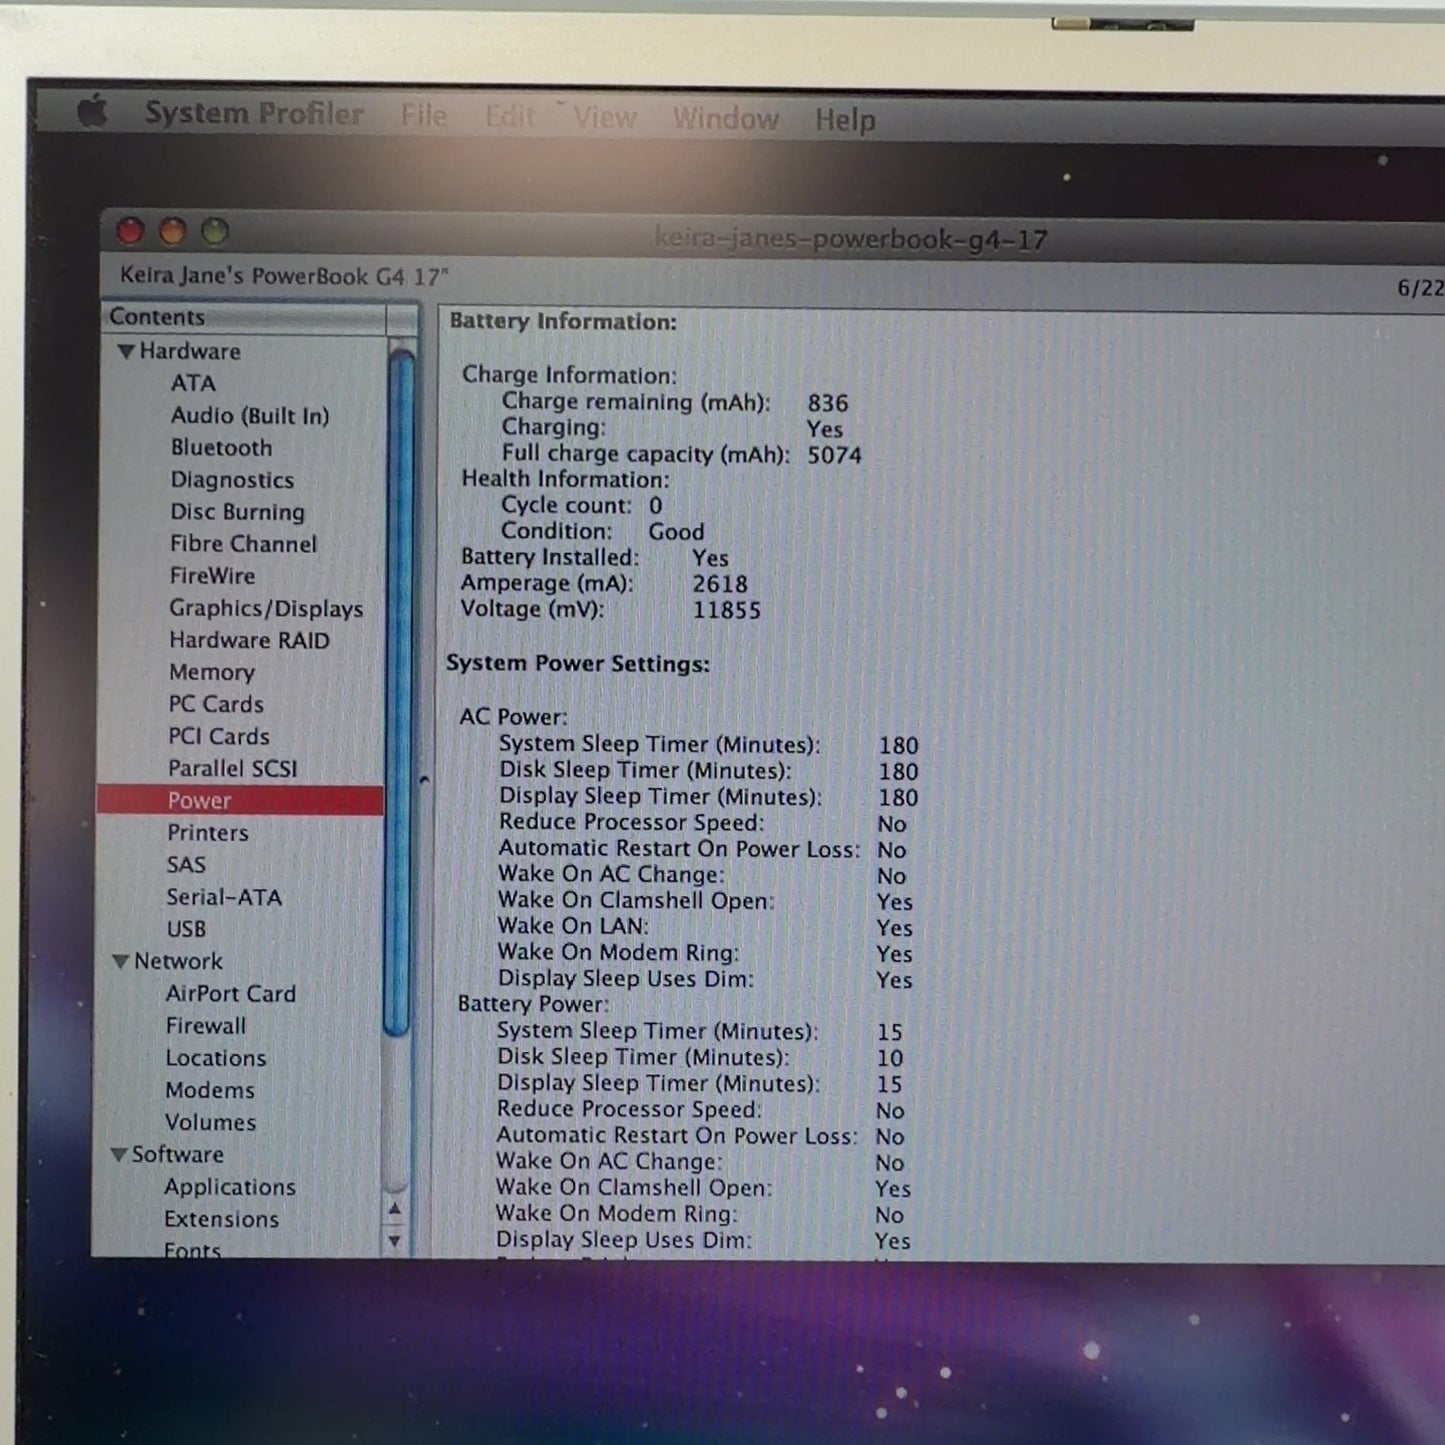This screenshot has width=1445, height=1445.
Task: Select Memory in the sidebar
Action: pos(211,672)
